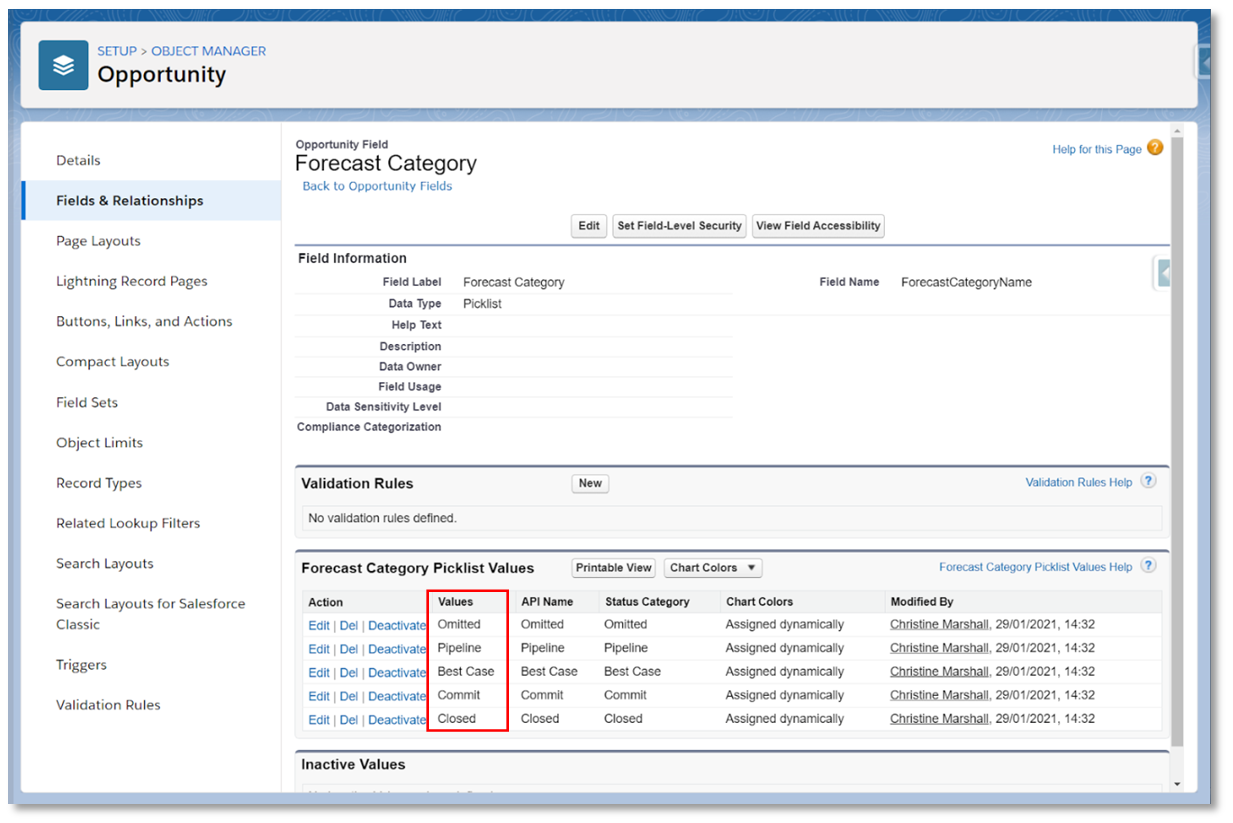Click Del for the Closed value

[348, 720]
